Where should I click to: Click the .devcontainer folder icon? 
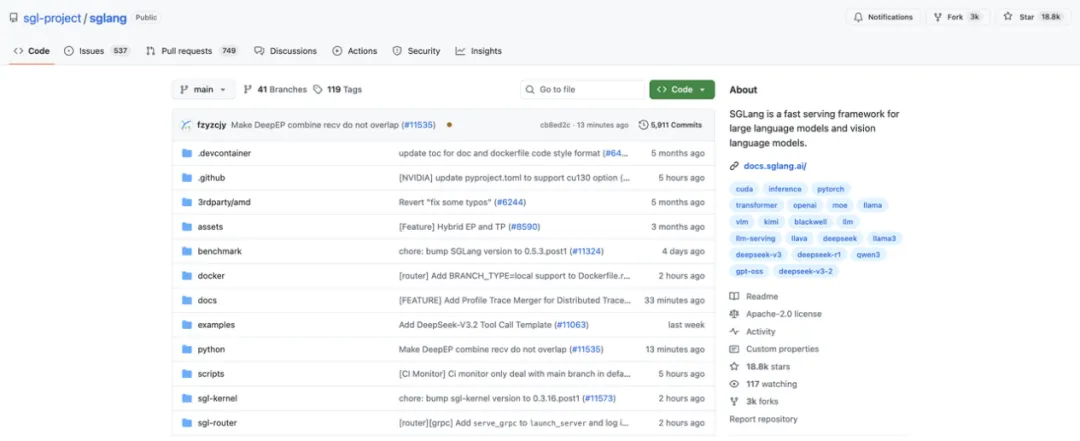click(x=186, y=153)
